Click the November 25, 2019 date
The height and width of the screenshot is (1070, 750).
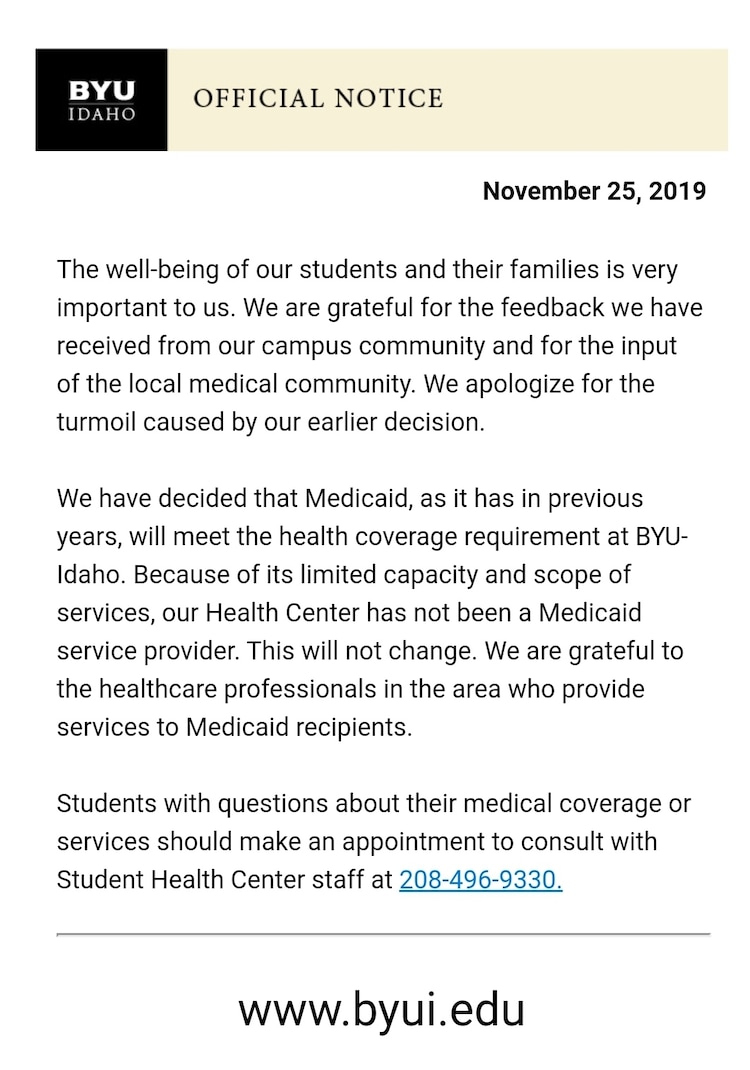[x=594, y=191]
